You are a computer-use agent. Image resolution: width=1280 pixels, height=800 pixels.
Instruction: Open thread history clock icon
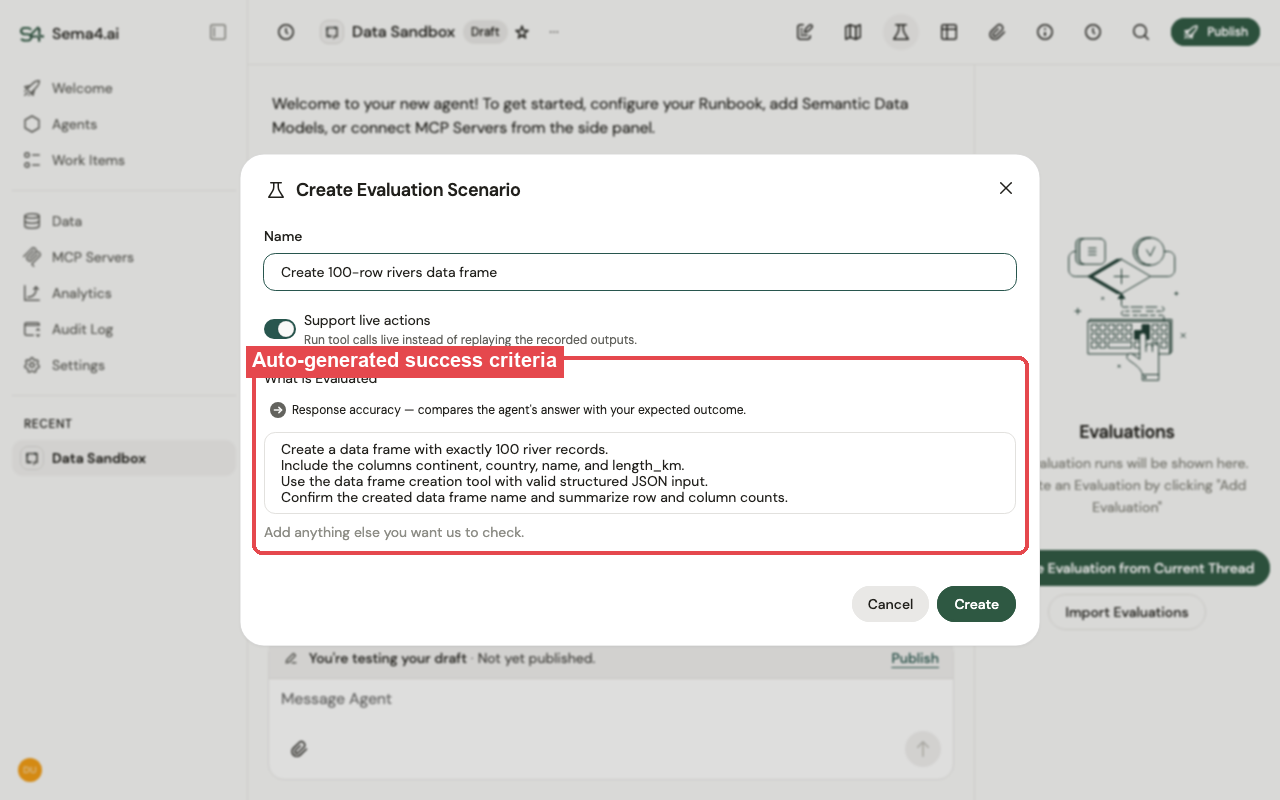pyautogui.click(x=286, y=32)
